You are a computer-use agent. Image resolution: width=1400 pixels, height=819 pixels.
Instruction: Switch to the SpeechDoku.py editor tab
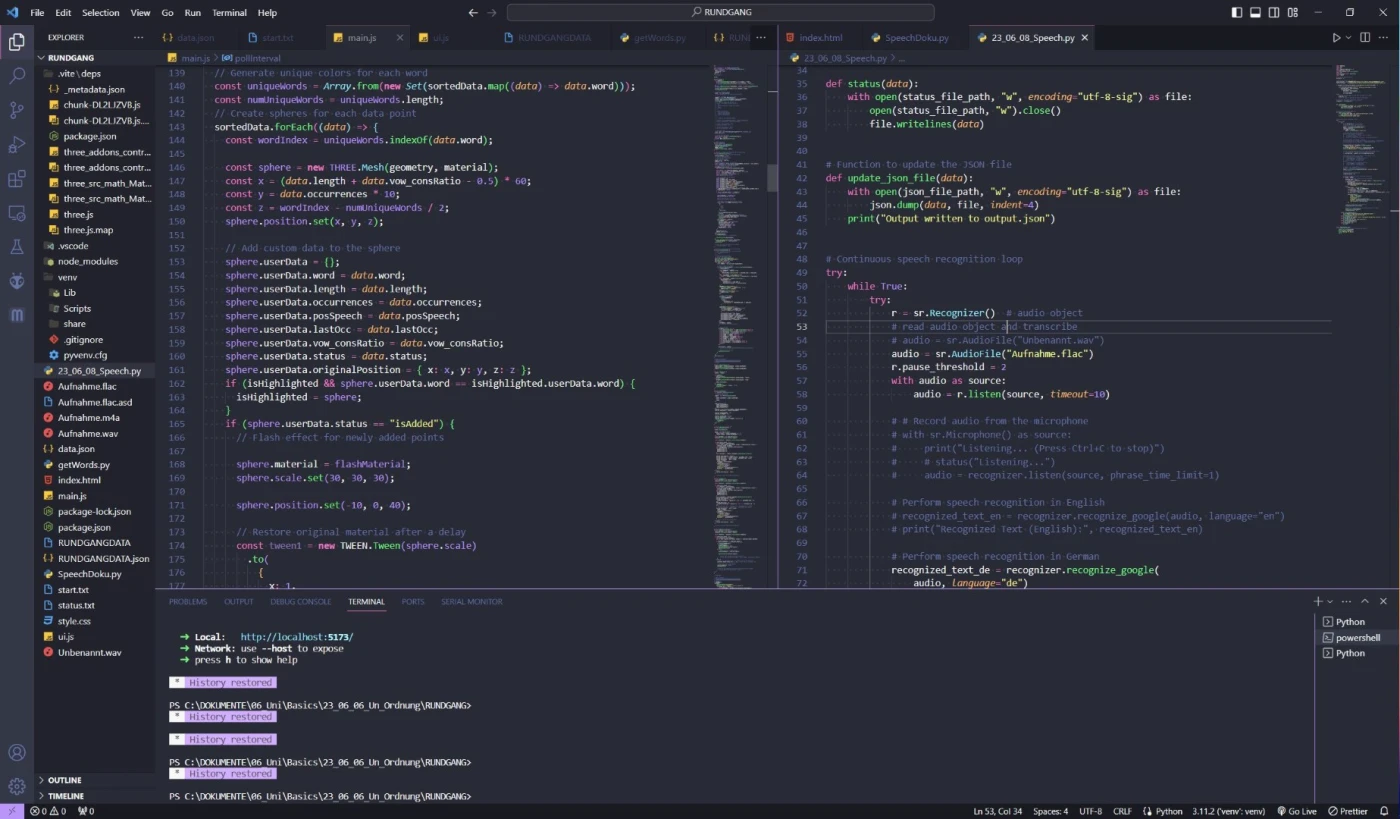click(x=916, y=38)
